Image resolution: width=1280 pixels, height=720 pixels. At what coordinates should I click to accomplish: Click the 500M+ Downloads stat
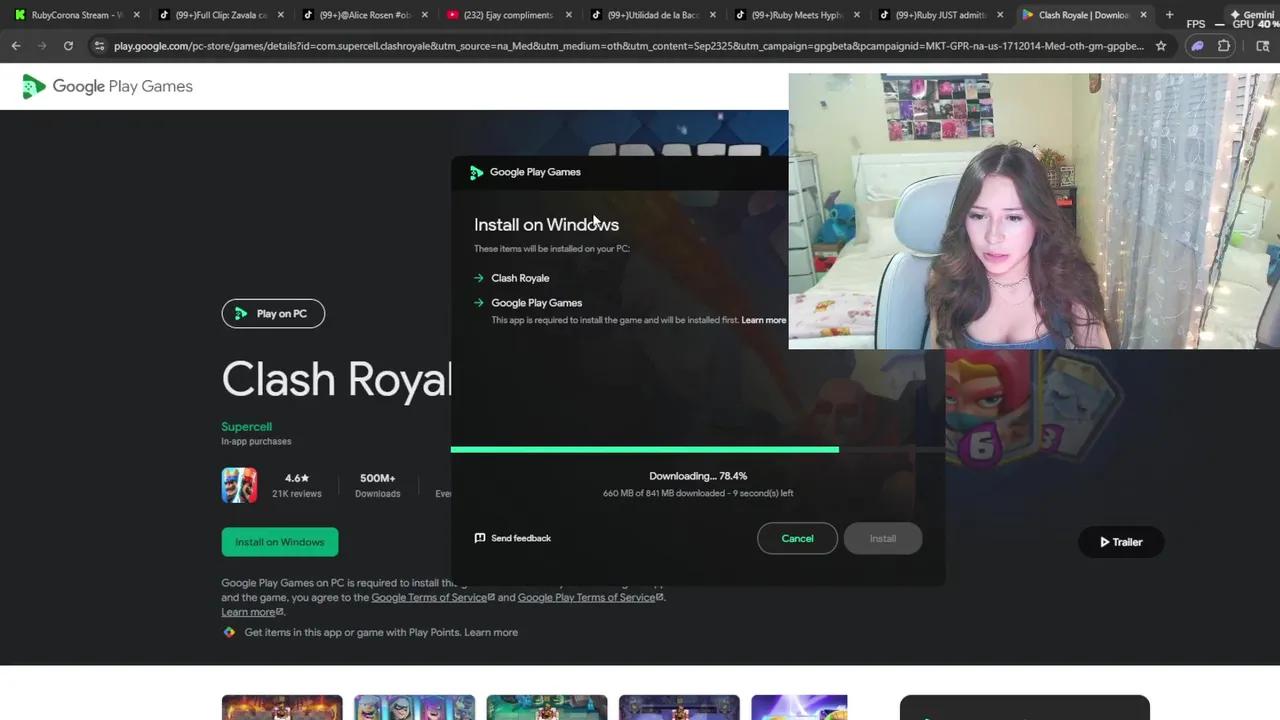coord(378,485)
